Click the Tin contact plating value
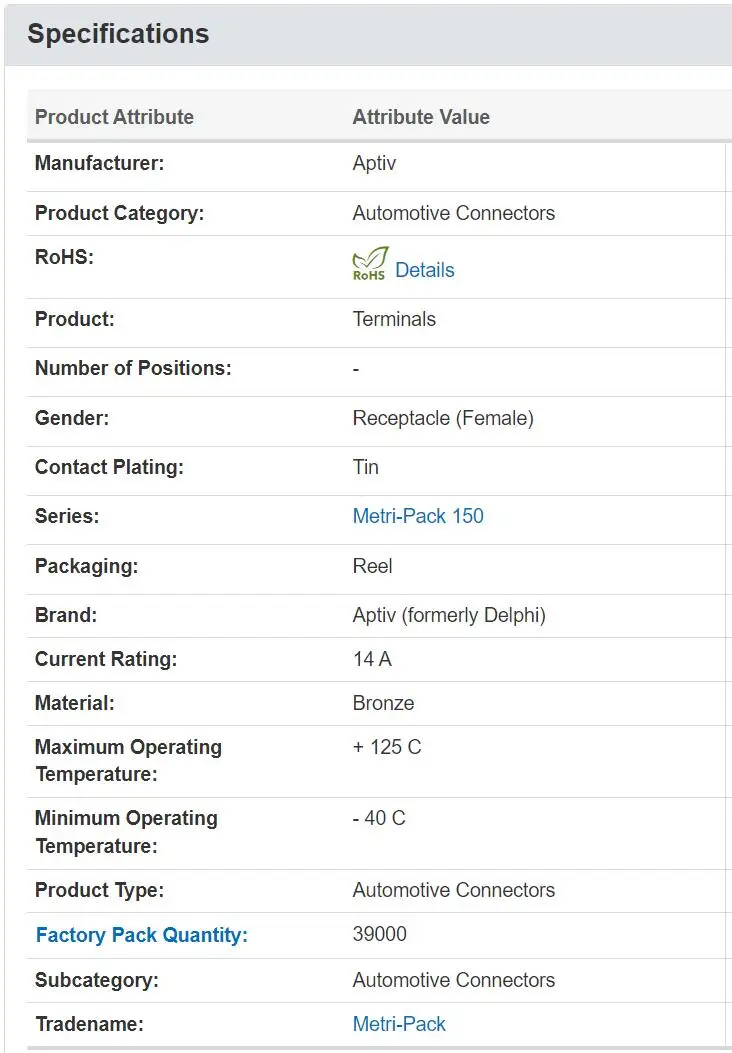Image resolution: width=732 pixels, height=1053 pixels. point(365,467)
